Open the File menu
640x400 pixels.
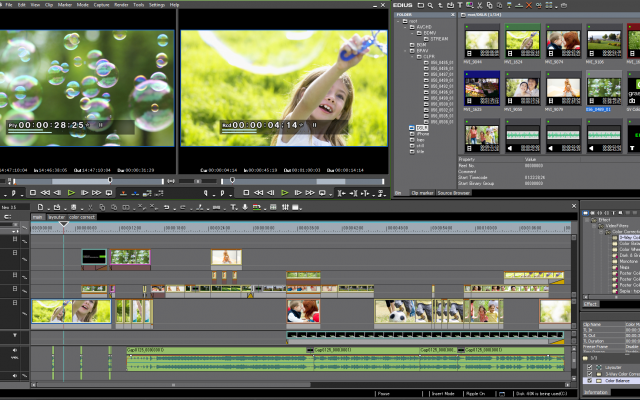click(9, 5)
